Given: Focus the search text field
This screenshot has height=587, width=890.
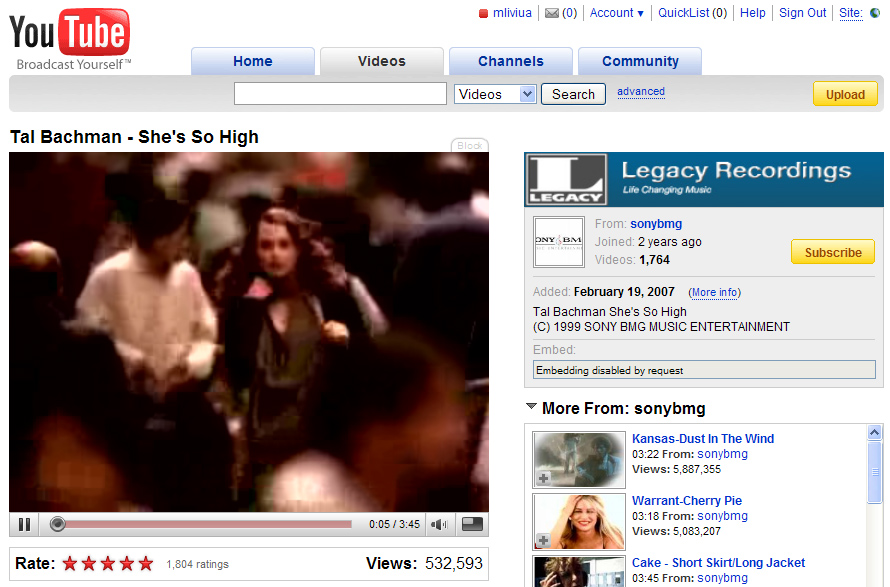Looking at the screenshot, I should tap(340, 94).
